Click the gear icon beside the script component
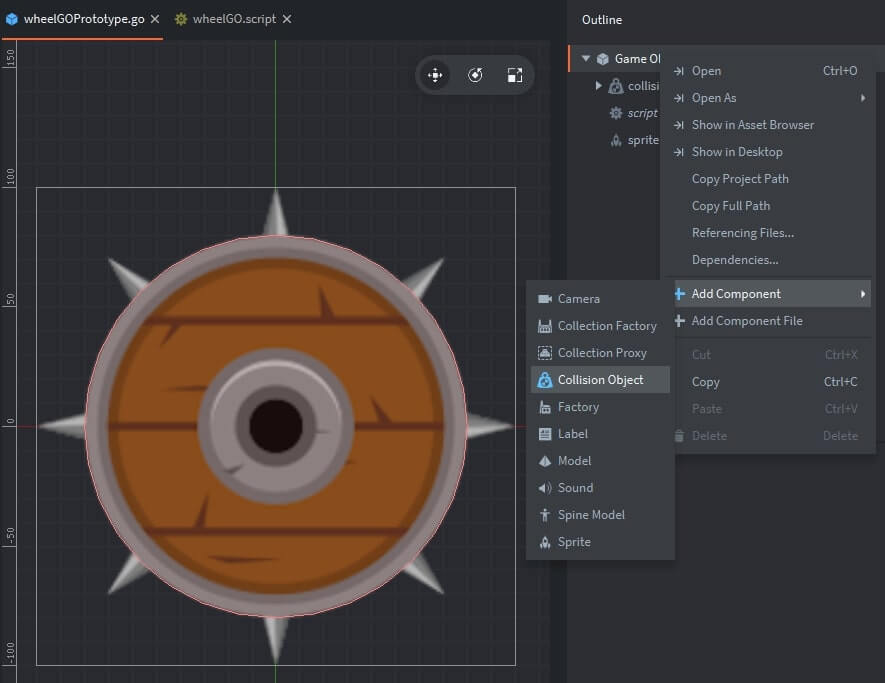This screenshot has height=683, width=885. [x=614, y=112]
